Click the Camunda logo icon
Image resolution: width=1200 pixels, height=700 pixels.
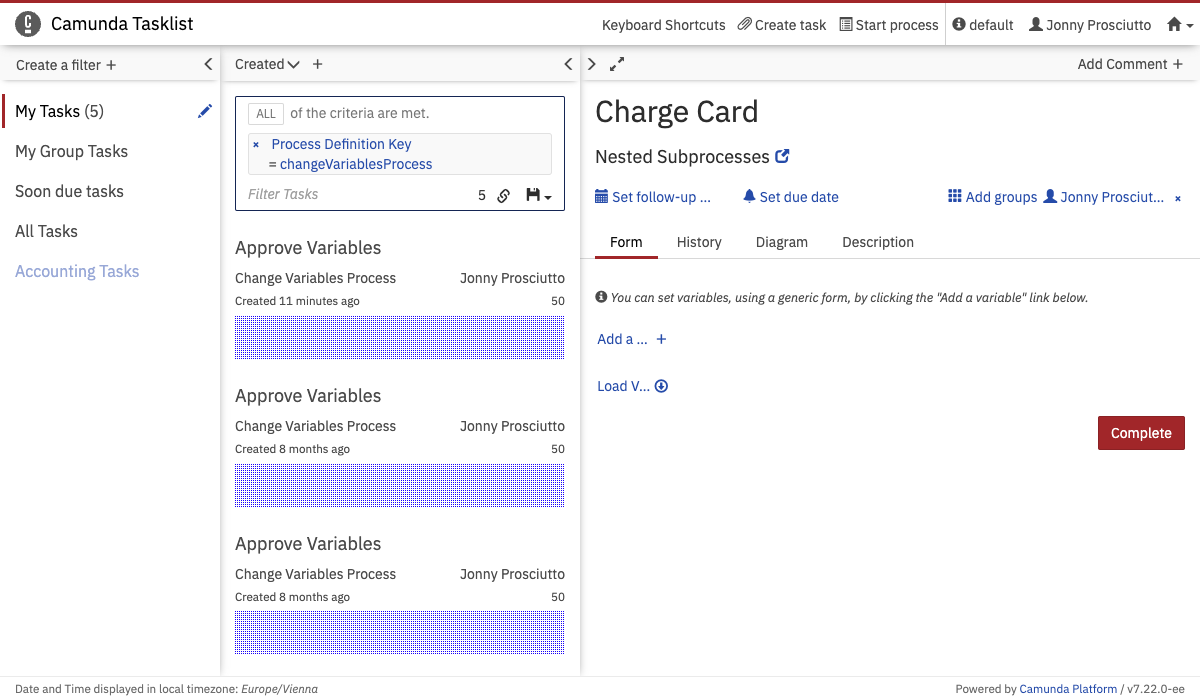click(29, 24)
